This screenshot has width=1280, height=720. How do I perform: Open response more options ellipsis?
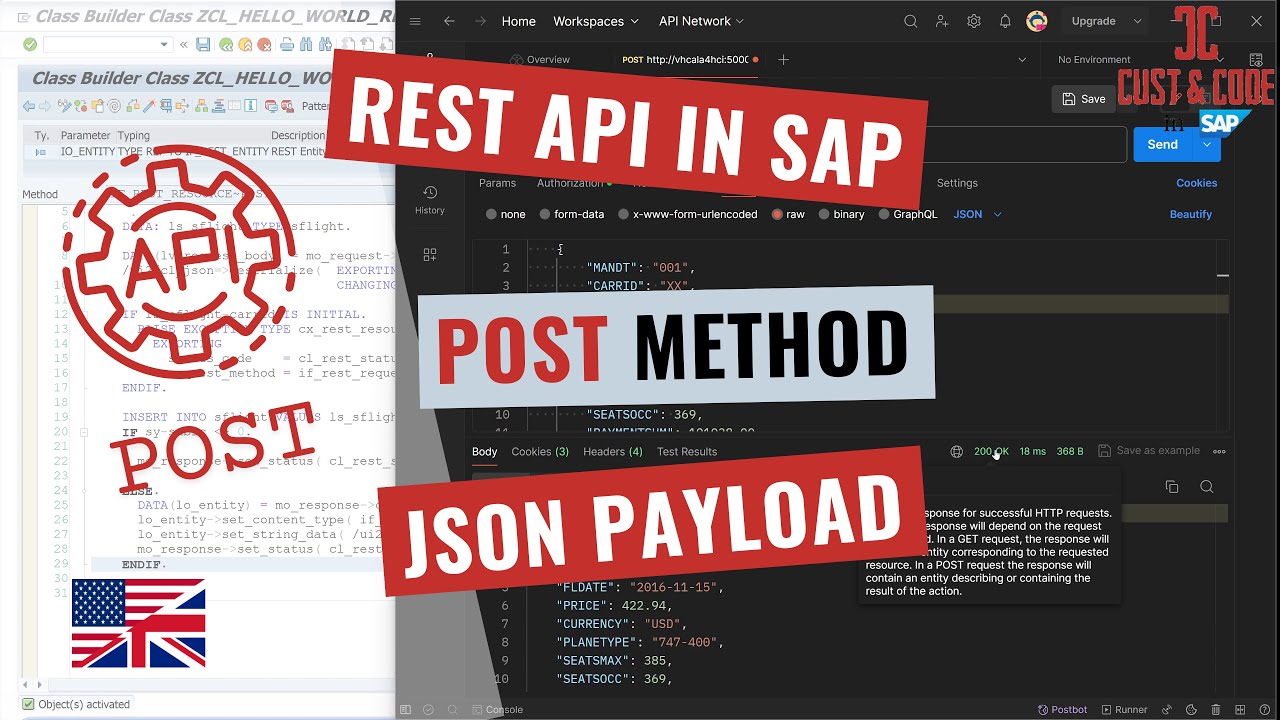click(x=1219, y=451)
